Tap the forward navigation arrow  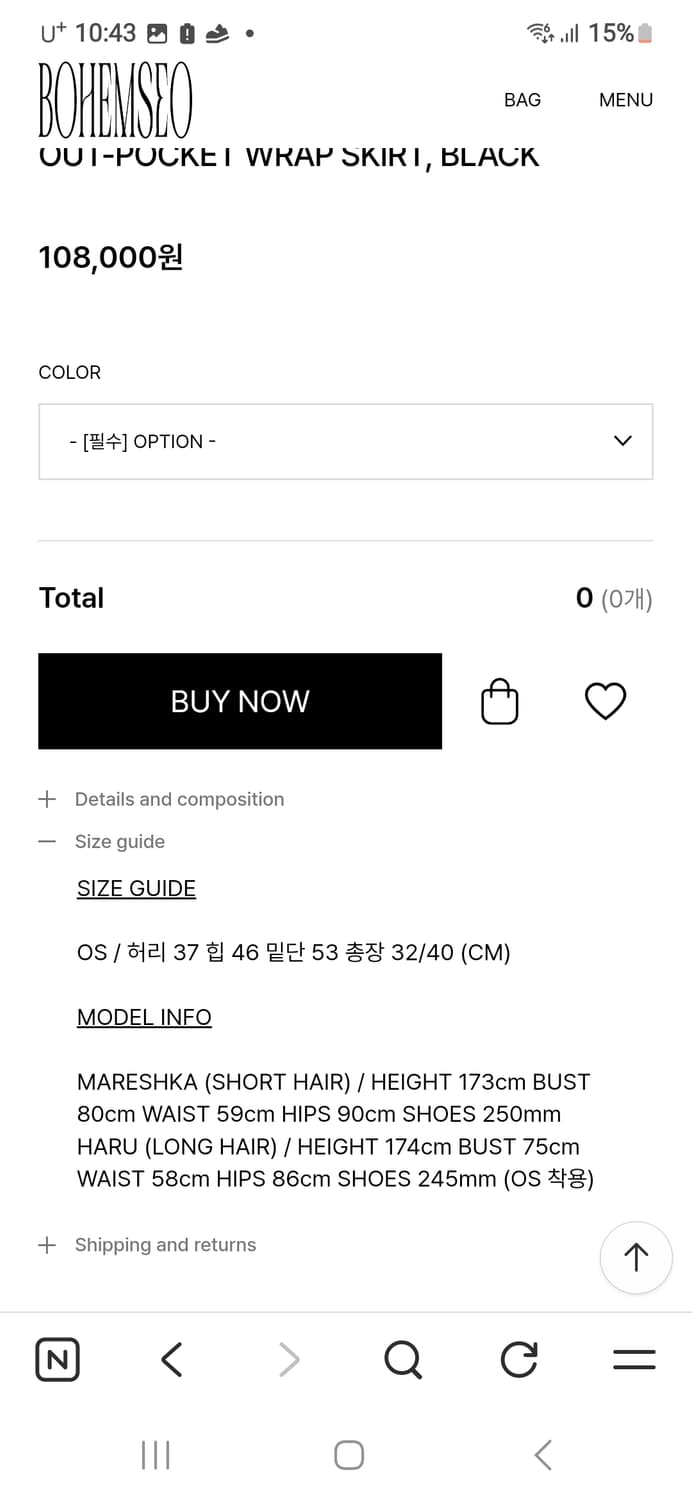tap(288, 1359)
